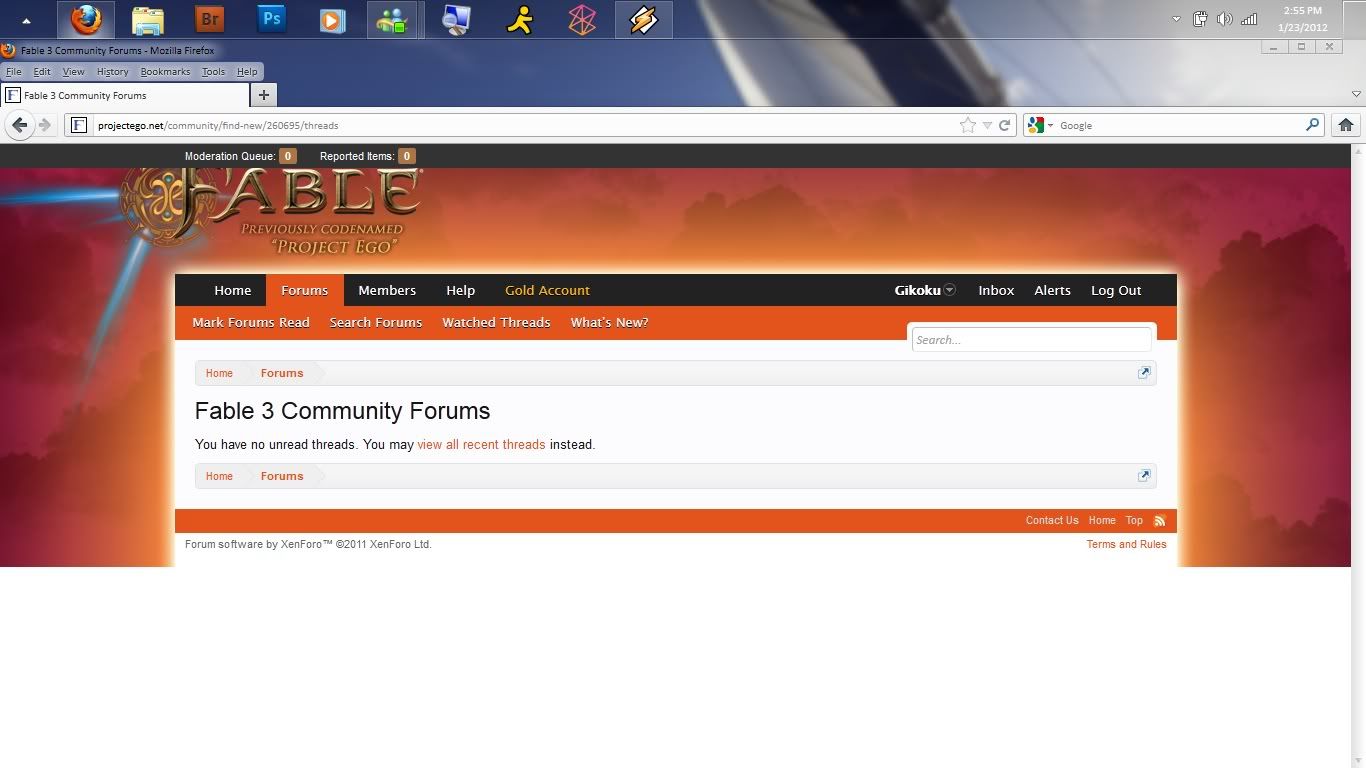Open Moderation Queue link

coord(240,156)
